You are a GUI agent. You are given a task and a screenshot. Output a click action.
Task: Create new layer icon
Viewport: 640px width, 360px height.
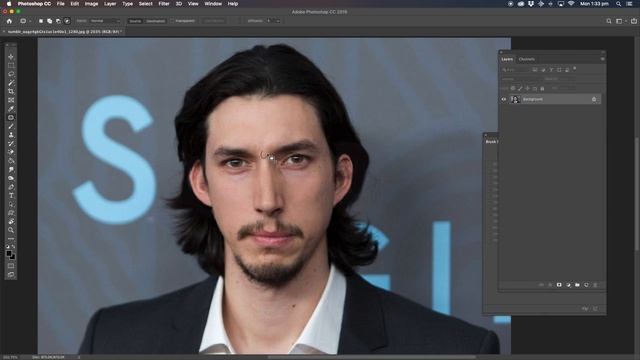pos(586,285)
